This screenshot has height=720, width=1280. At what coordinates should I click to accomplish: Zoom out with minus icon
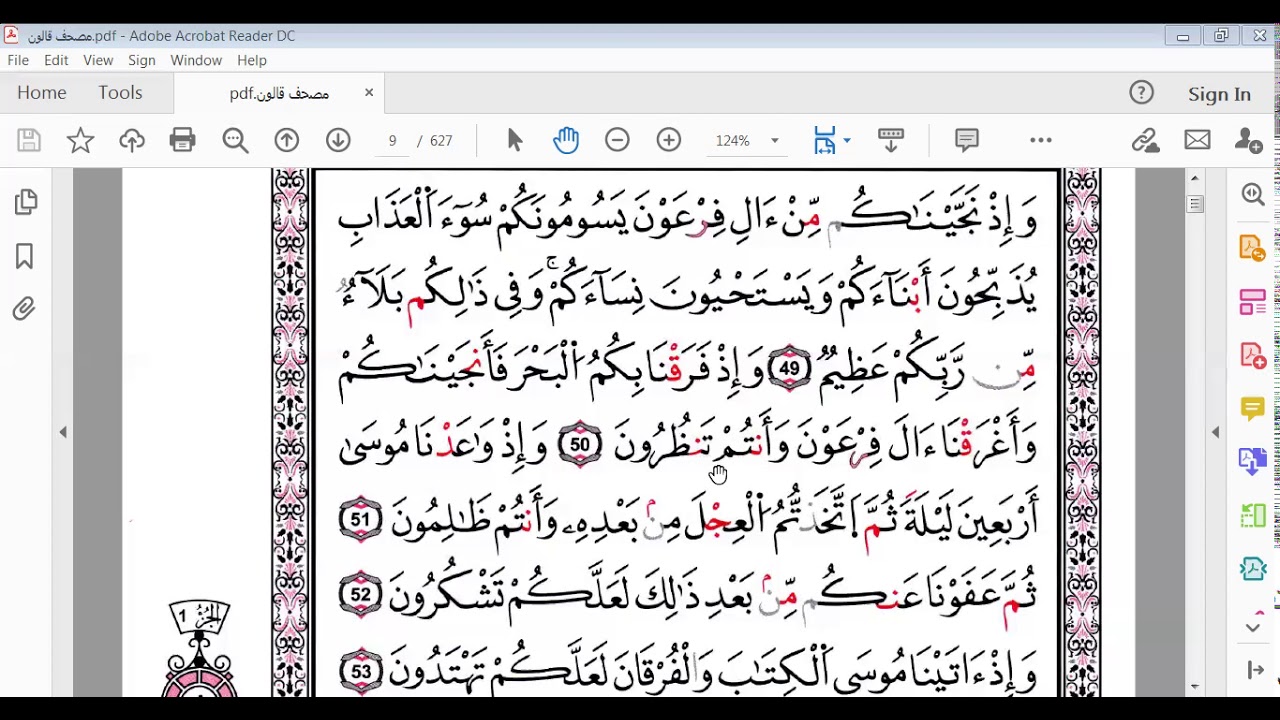[617, 141]
